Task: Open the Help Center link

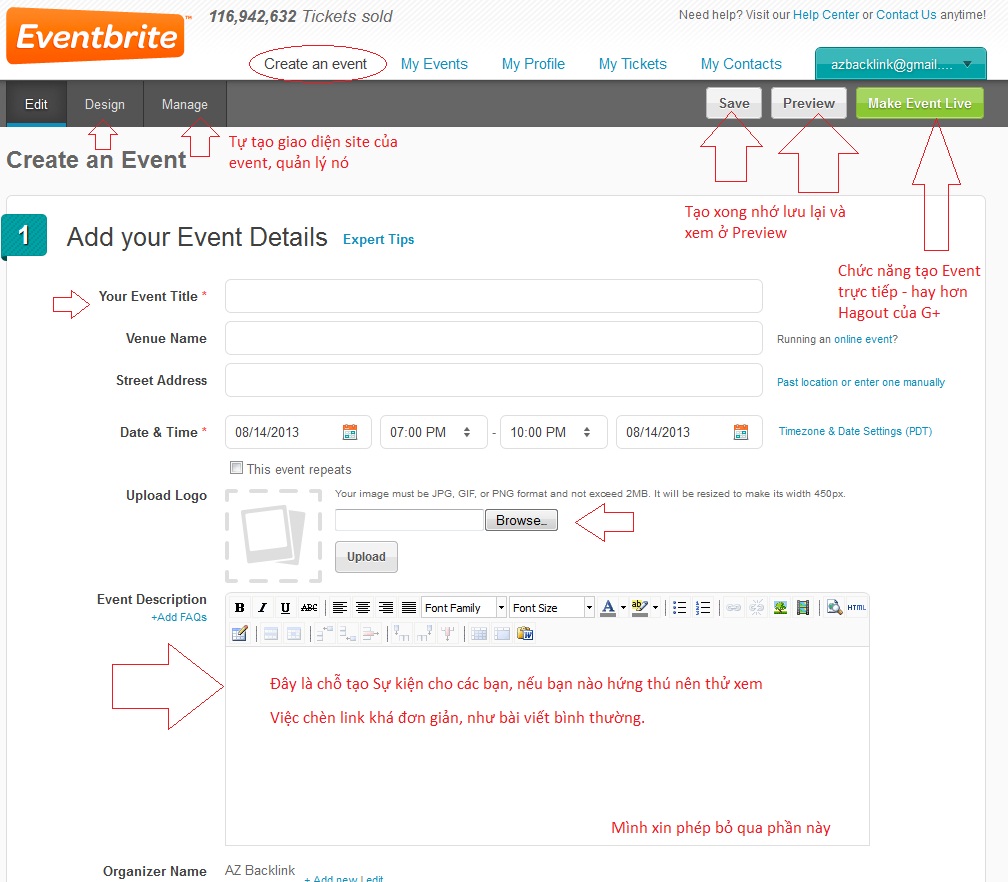Action: (x=825, y=15)
